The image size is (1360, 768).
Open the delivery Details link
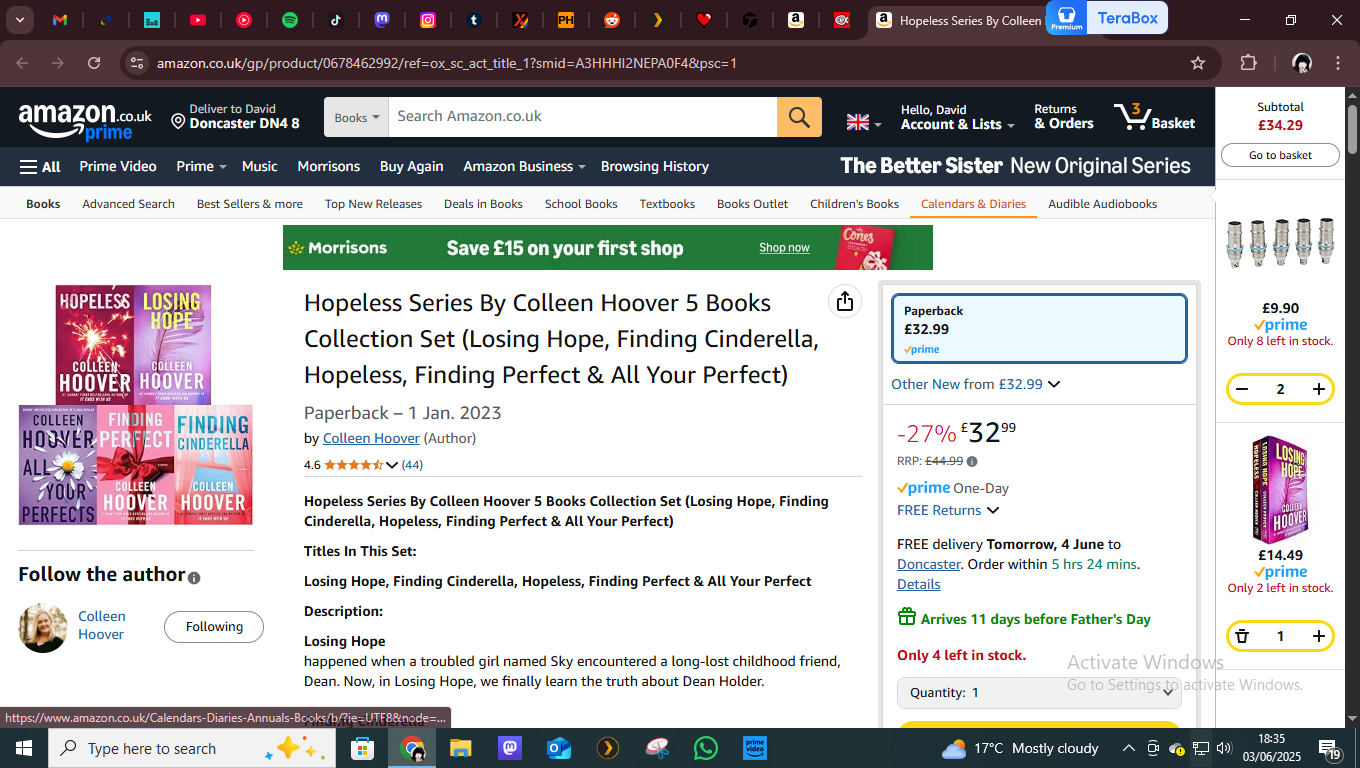(x=918, y=584)
